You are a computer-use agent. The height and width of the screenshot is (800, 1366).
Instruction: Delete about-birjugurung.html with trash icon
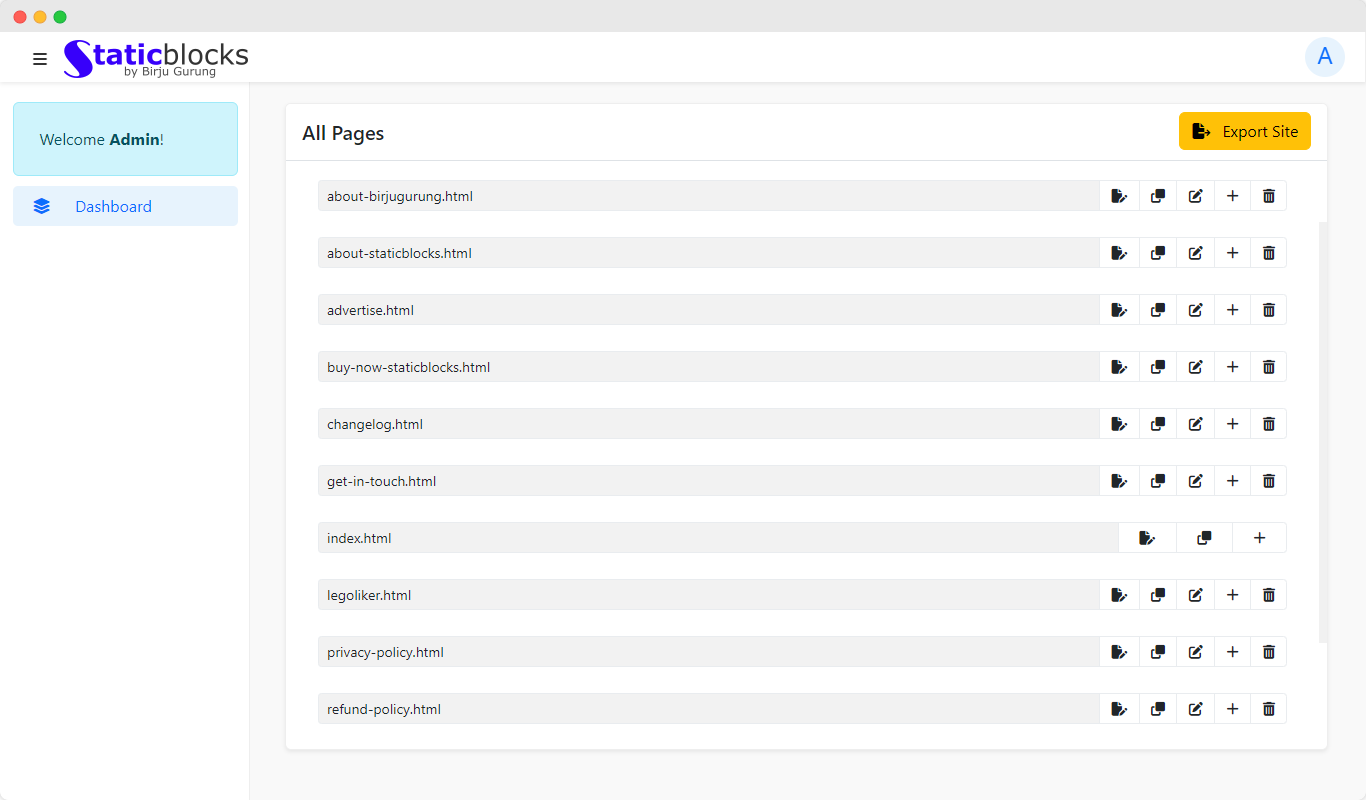tap(1269, 196)
